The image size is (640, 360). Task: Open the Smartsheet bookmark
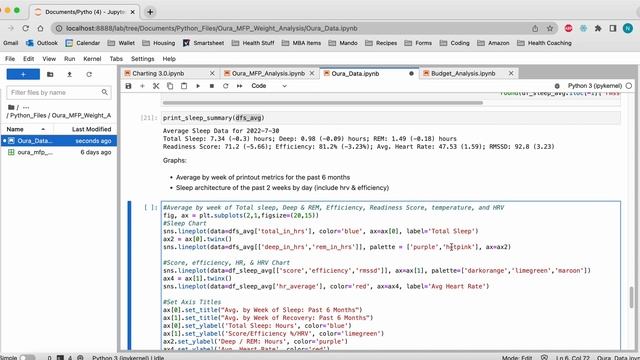203,43
